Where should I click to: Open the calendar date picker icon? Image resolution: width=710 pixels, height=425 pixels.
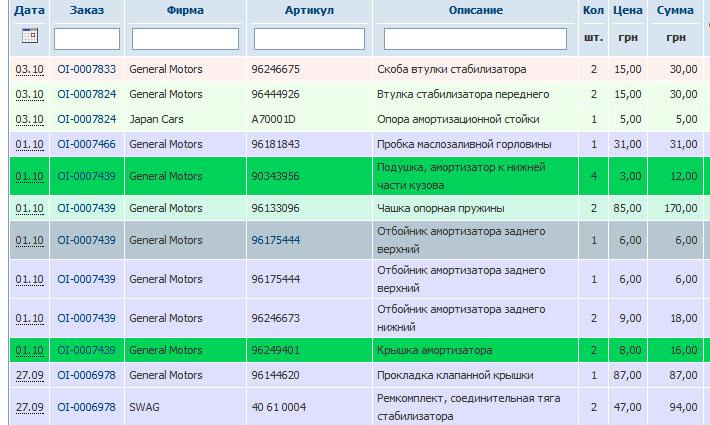[30, 35]
